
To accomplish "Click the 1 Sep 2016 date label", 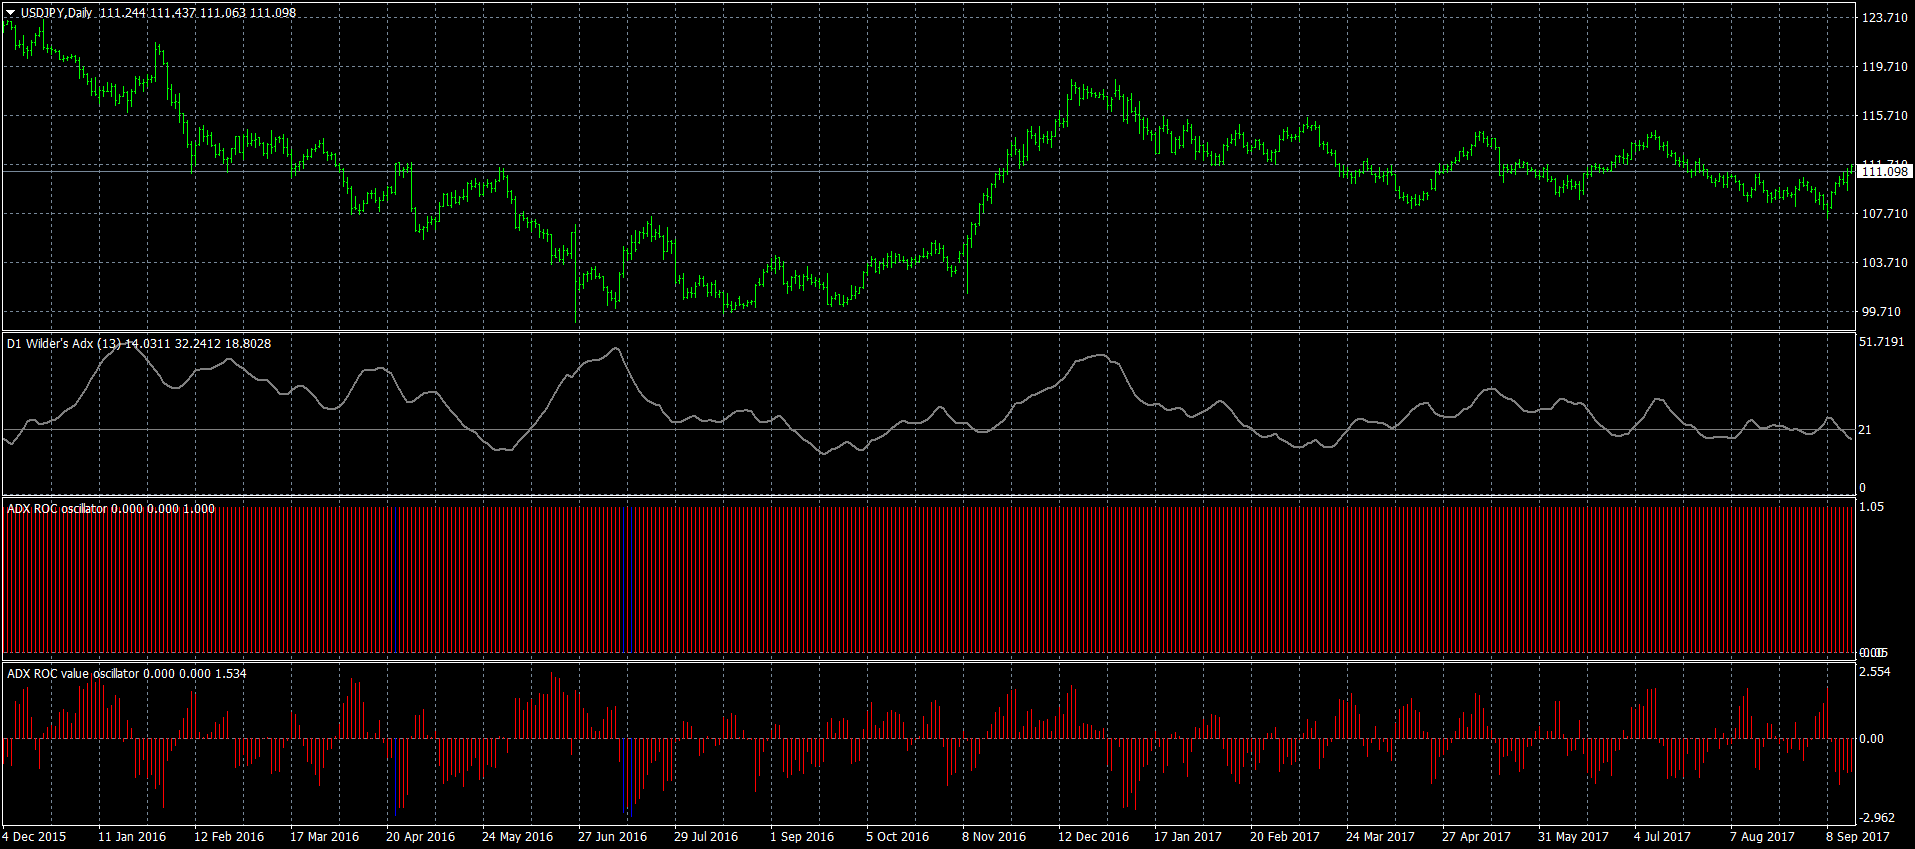I will coord(802,837).
